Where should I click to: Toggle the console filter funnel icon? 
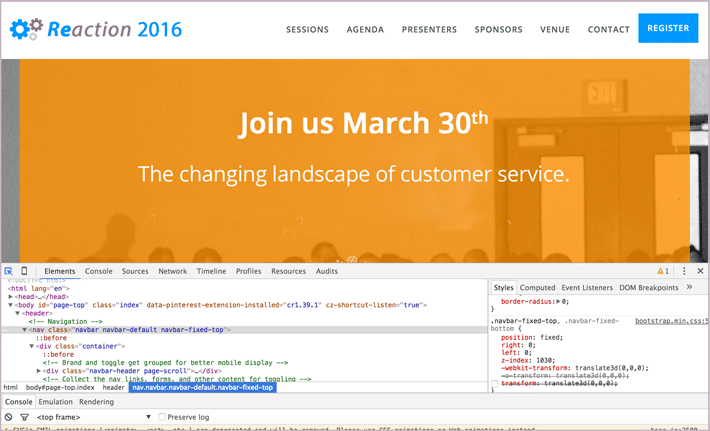(24, 417)
